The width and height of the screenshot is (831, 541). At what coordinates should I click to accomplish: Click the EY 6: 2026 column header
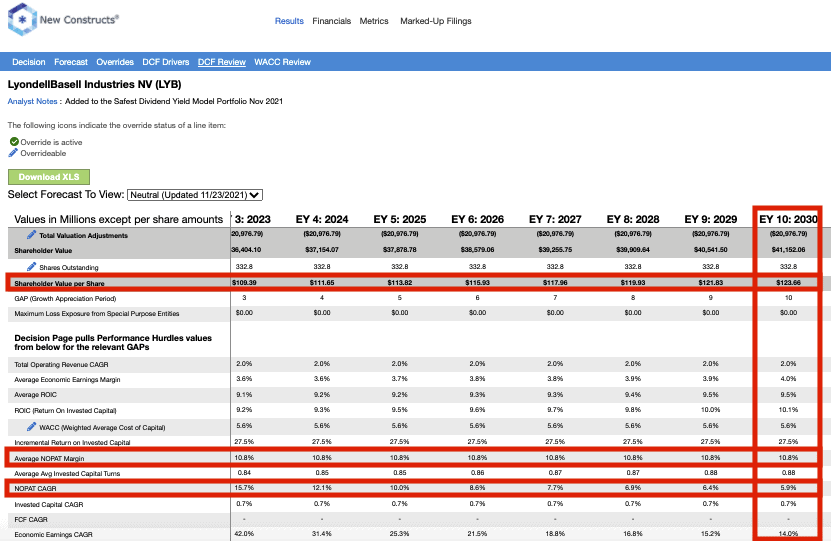478,219
